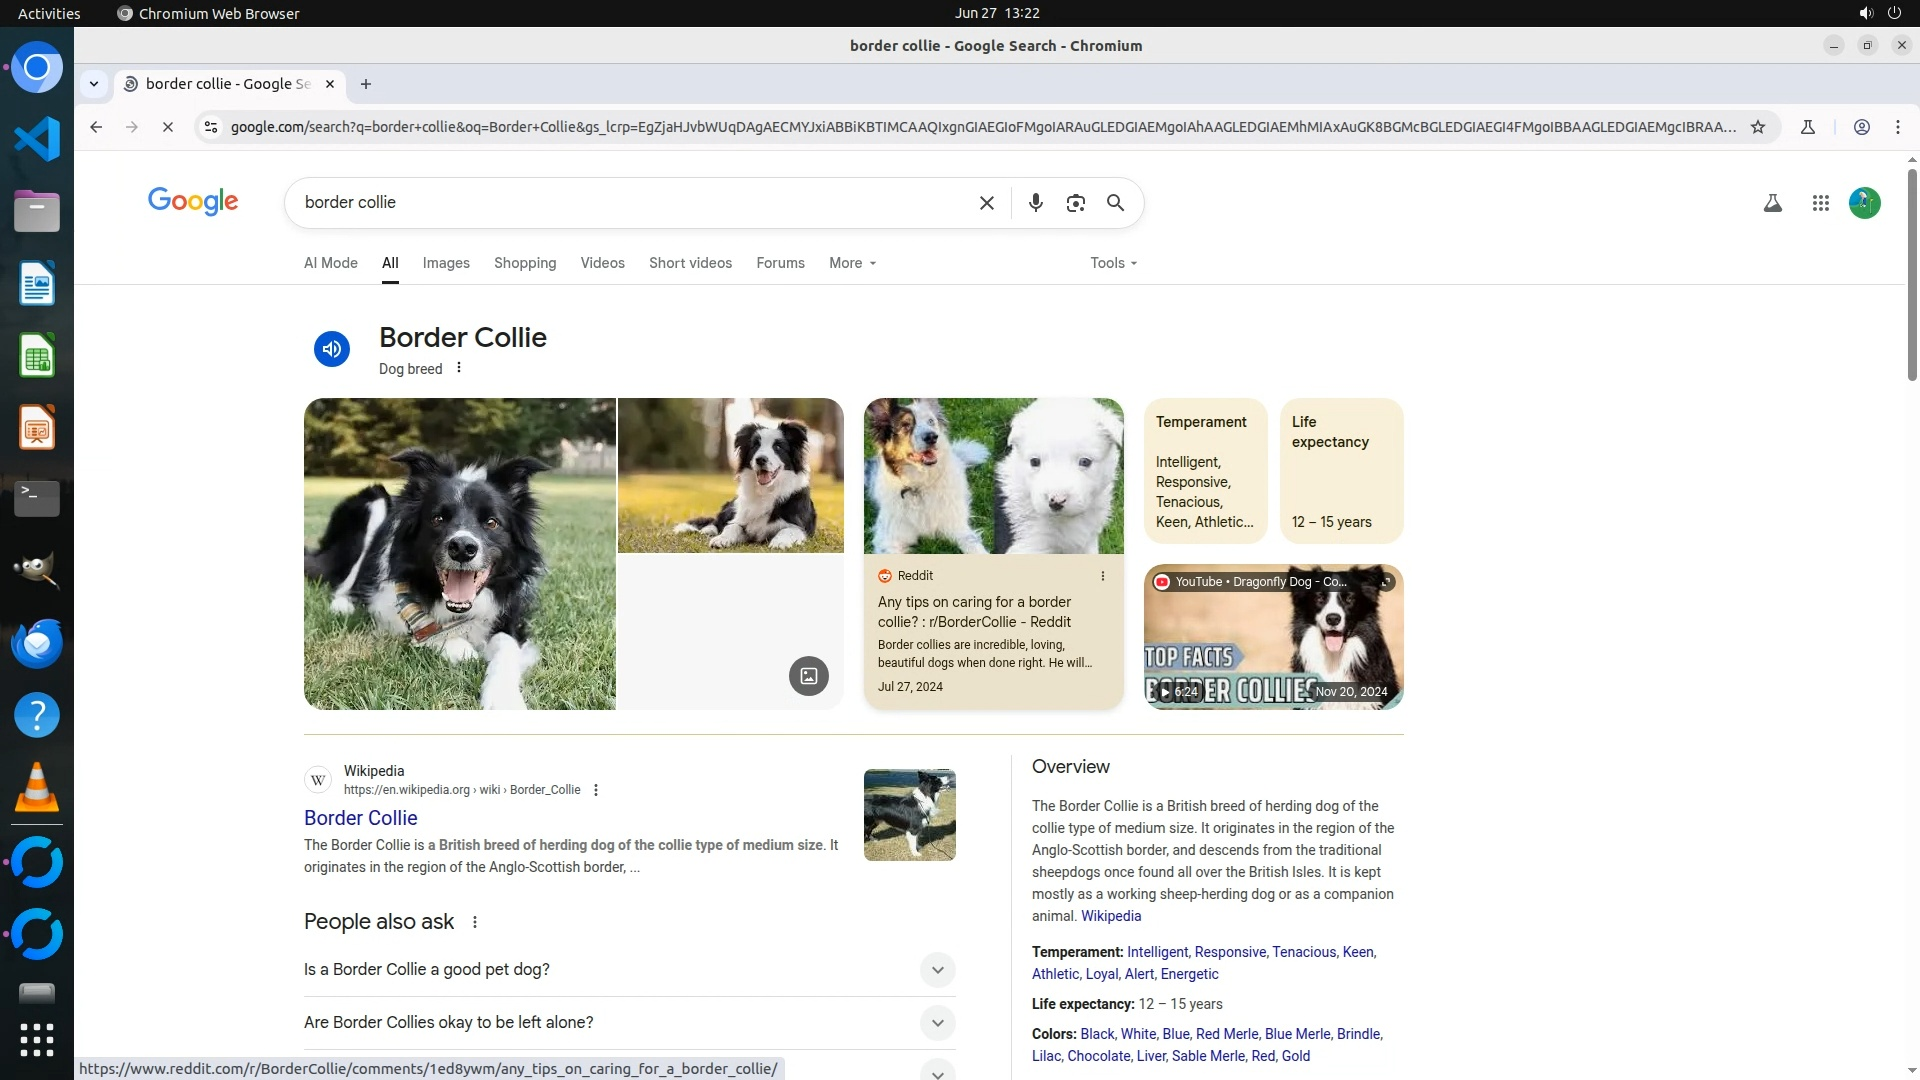Play Border Collie pronunciation speaker icon
The height and width of the screenshot is (1080, 1920).
[x=332, y=349]
